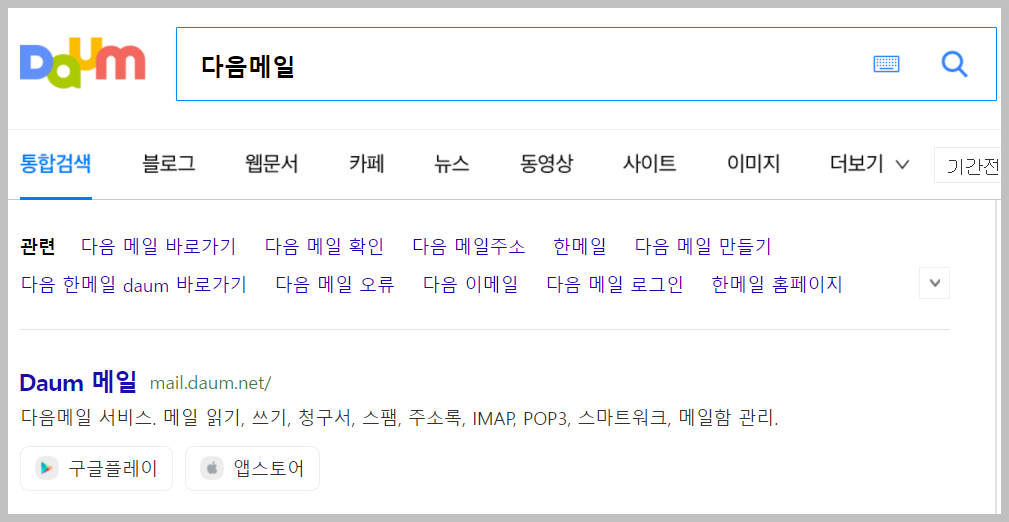Expand related searches with chevron button
The image size is (1009, 522).
pyautogui.click(x=934, y=283)
